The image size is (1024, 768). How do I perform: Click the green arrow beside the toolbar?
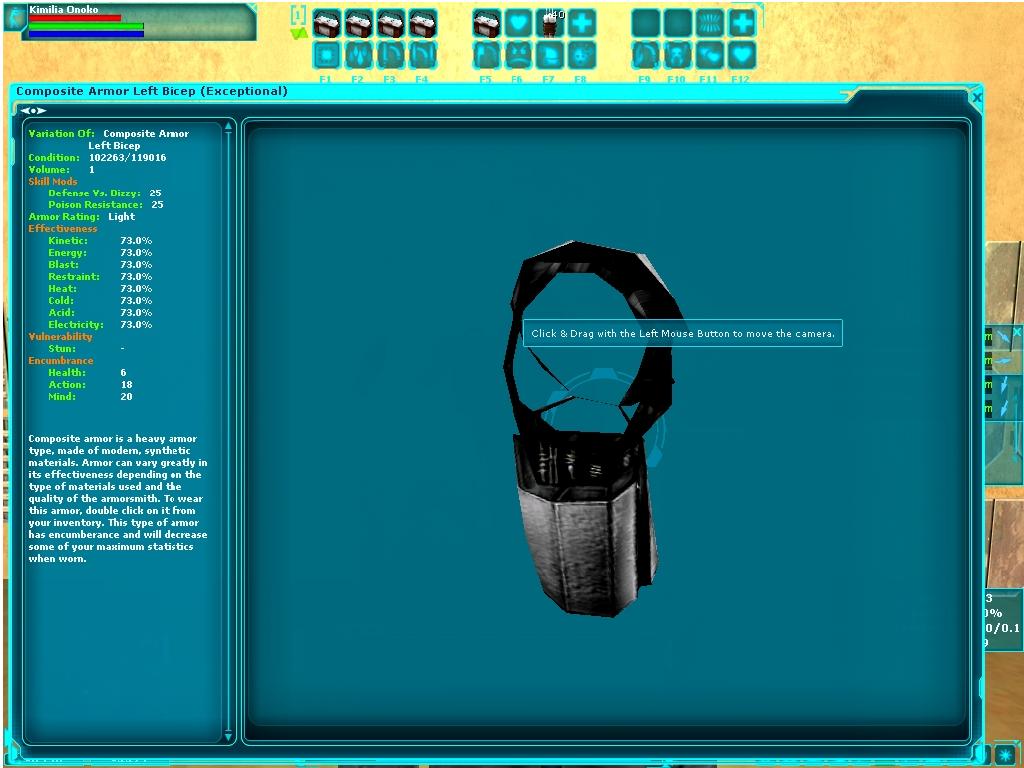tap(299, 33)
